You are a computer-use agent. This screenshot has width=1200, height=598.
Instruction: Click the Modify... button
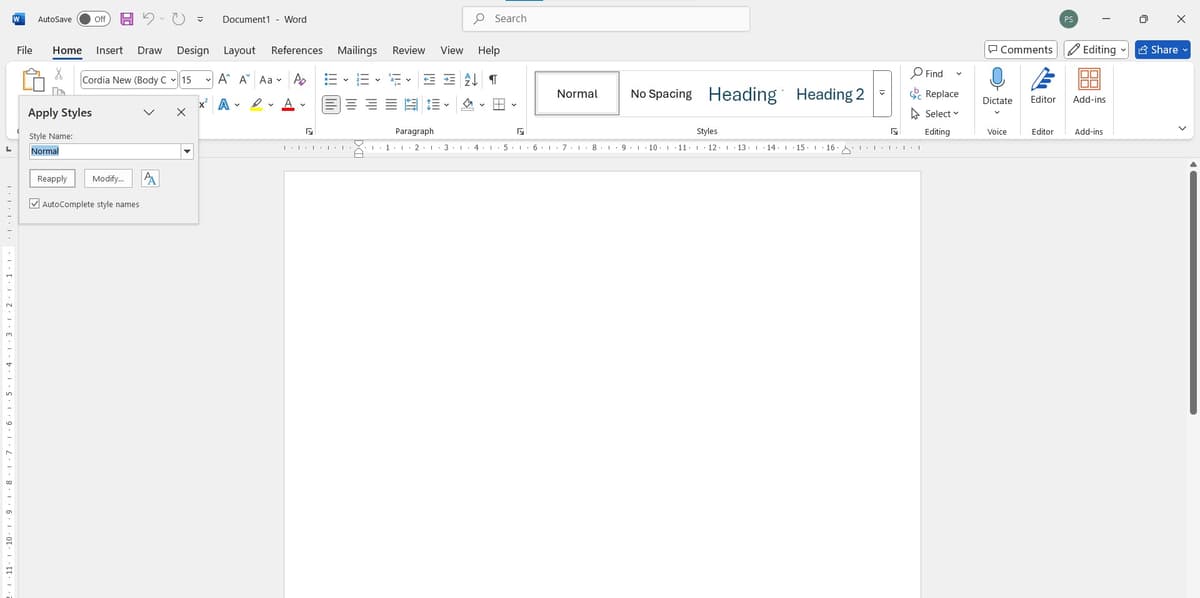[x=108, y=178]
